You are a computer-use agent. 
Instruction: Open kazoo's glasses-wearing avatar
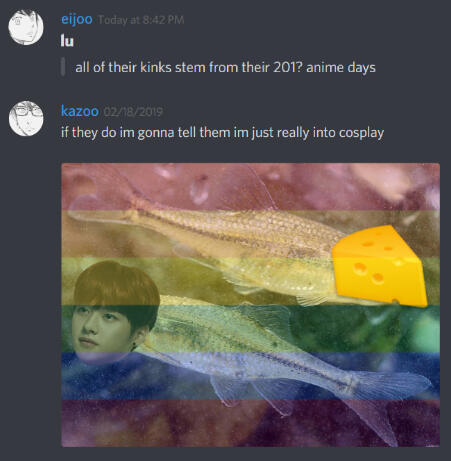pyautogui.click(x=26, y=118)
